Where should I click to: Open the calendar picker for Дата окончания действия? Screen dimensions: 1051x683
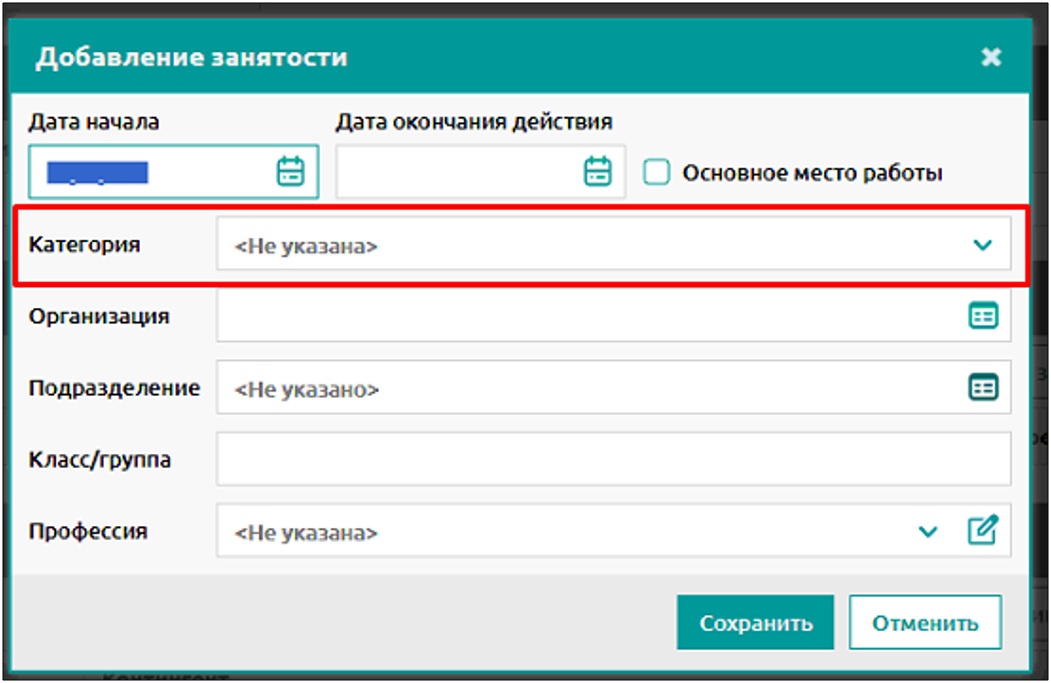(597, 172)
